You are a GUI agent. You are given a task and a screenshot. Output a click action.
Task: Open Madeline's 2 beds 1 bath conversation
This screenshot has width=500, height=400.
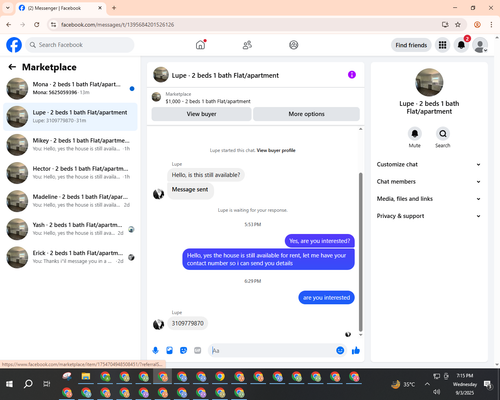[x=70, y=201]
